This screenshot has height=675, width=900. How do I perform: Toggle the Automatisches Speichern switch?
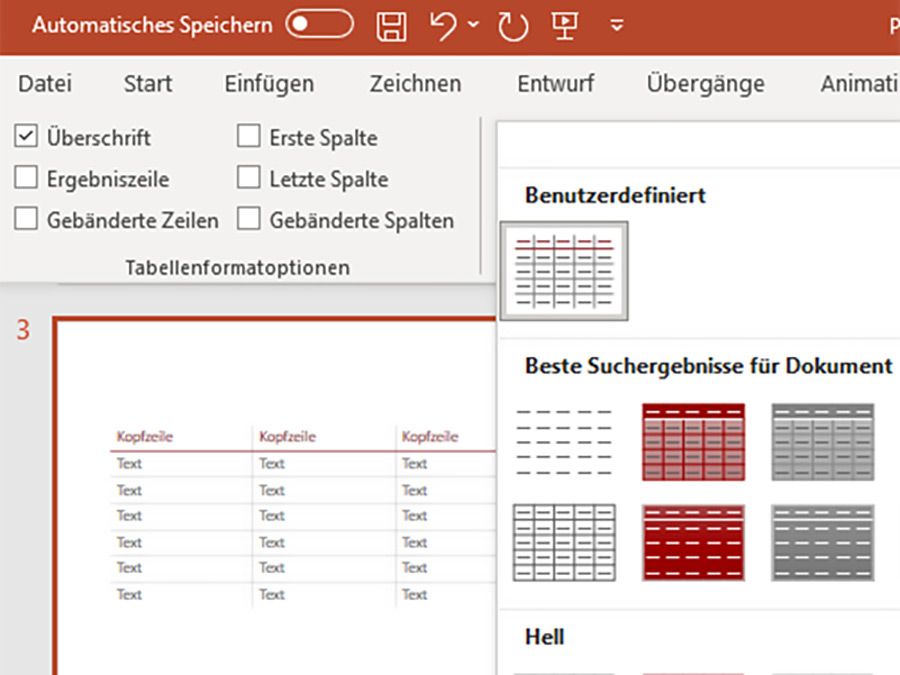(320, 24)
